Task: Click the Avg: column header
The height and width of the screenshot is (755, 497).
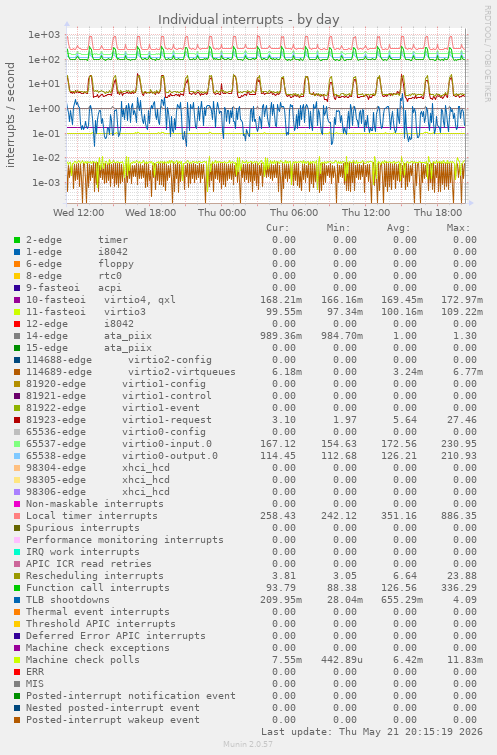Action: tap(398, 228)
